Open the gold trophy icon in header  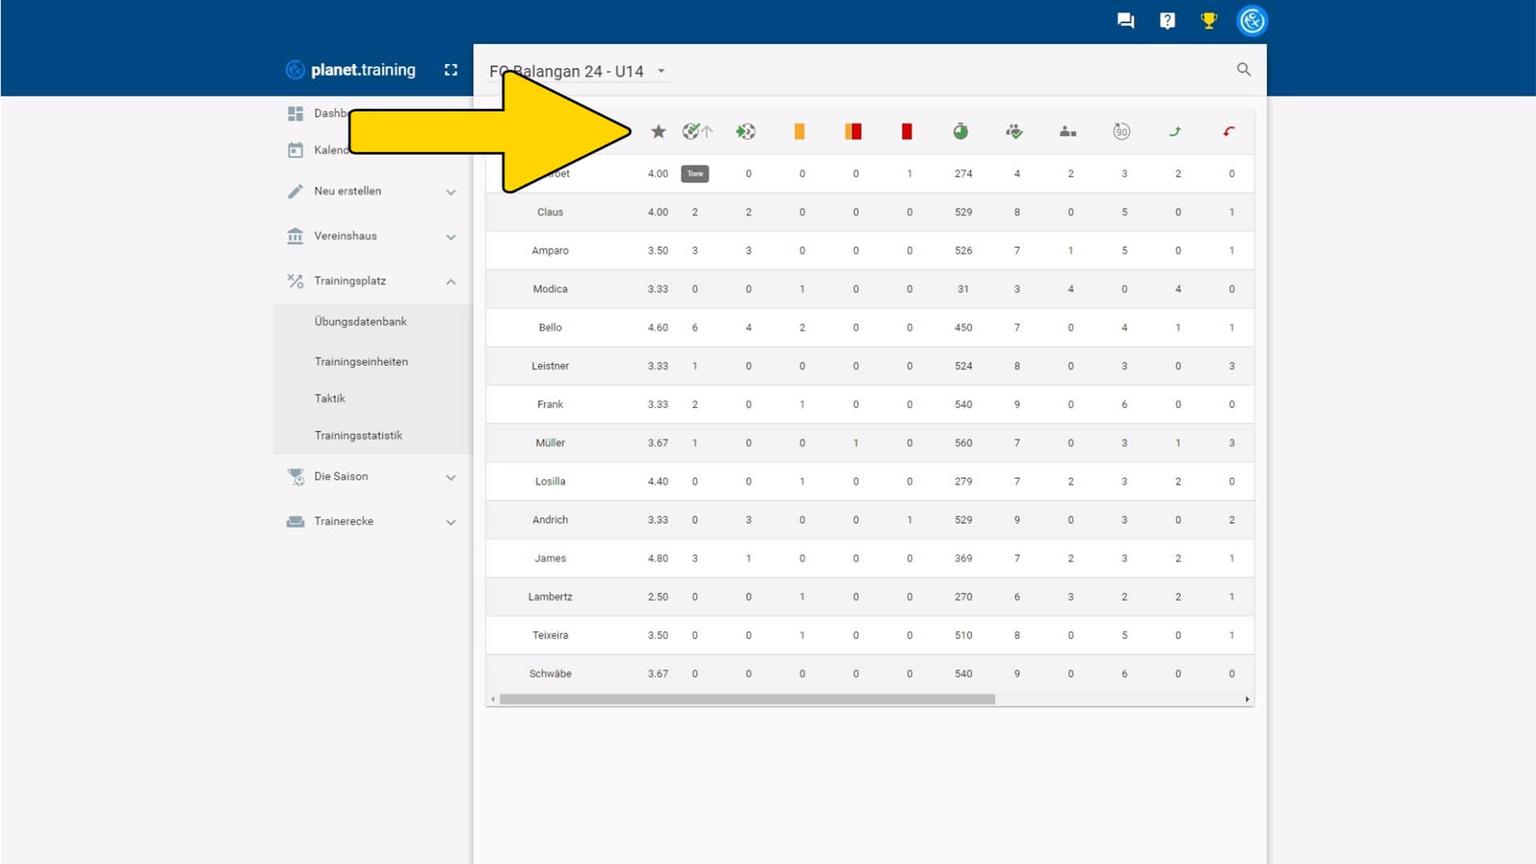[x=1209, y=20]
